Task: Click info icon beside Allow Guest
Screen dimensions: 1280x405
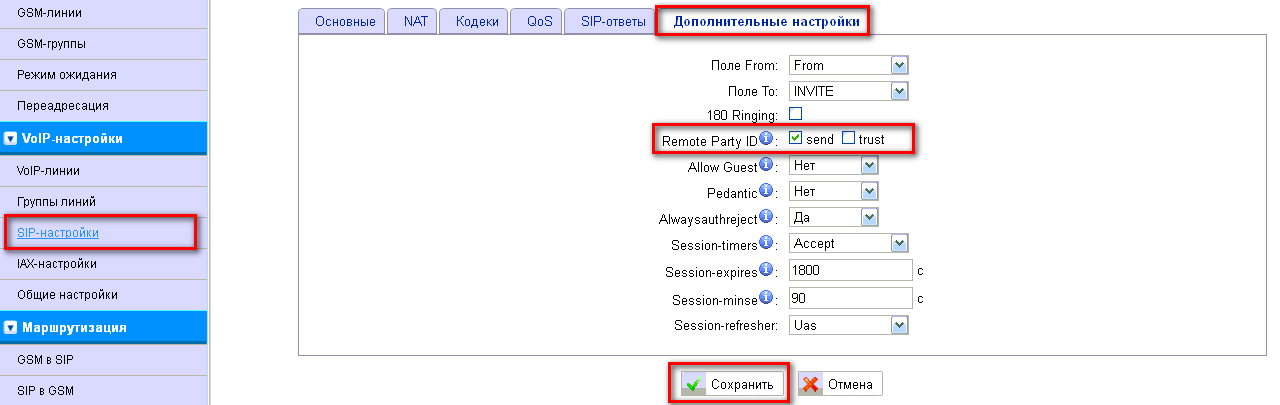Action: (x=766, y=164)
